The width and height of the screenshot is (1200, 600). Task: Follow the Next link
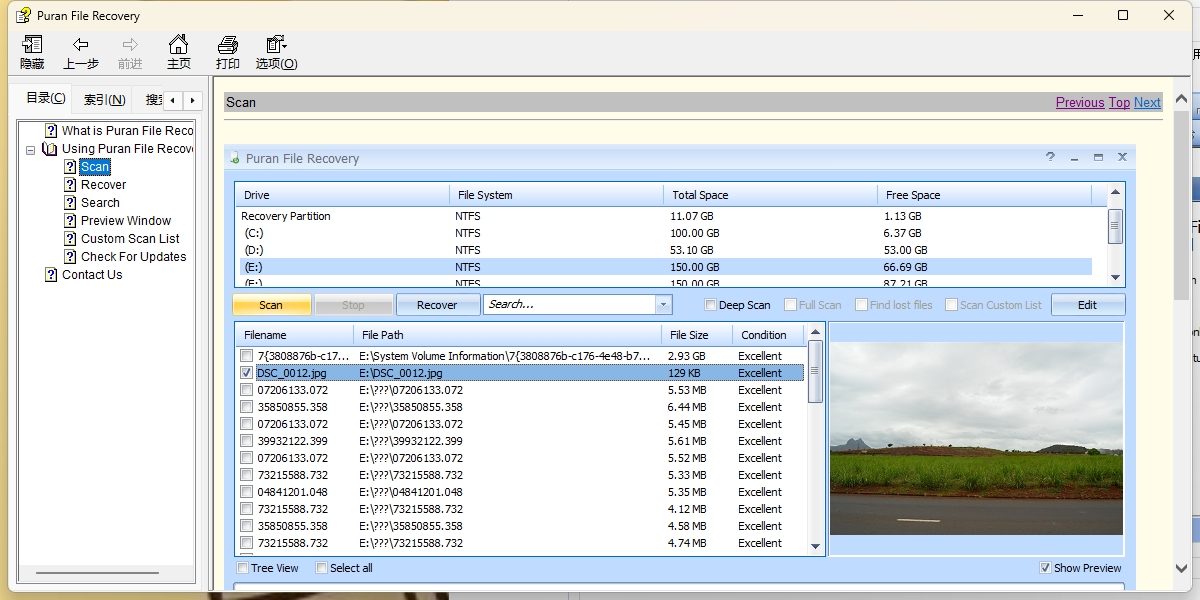point(1147,102)
